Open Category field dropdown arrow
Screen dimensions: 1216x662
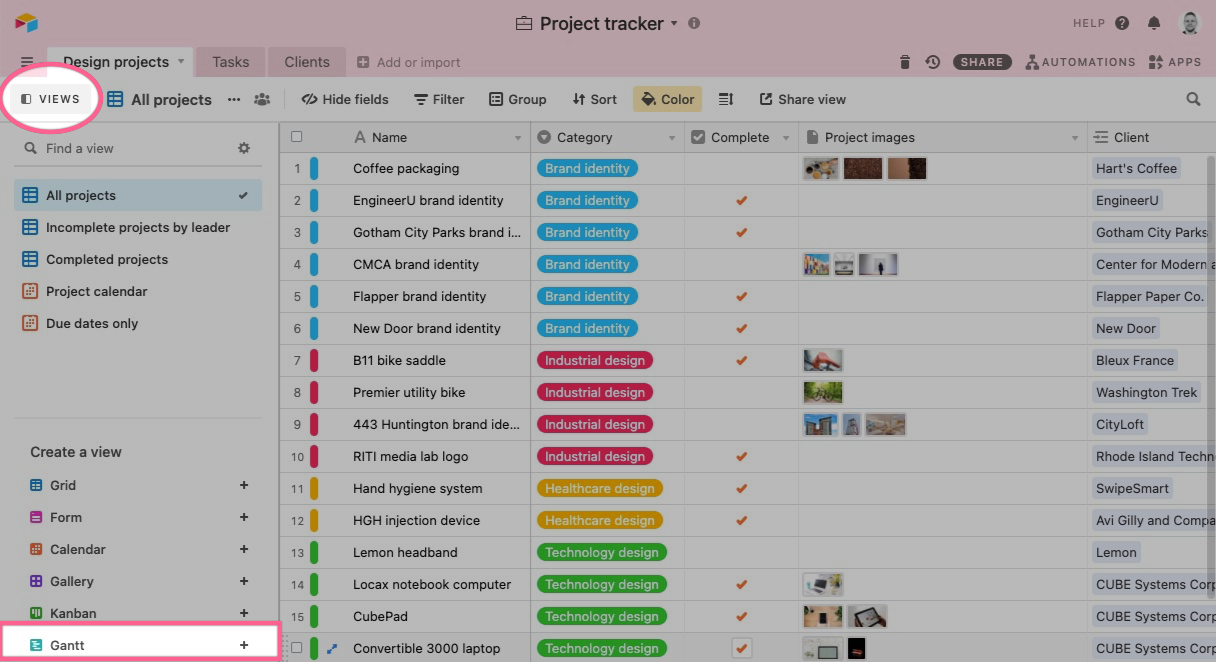click(672, 138)
